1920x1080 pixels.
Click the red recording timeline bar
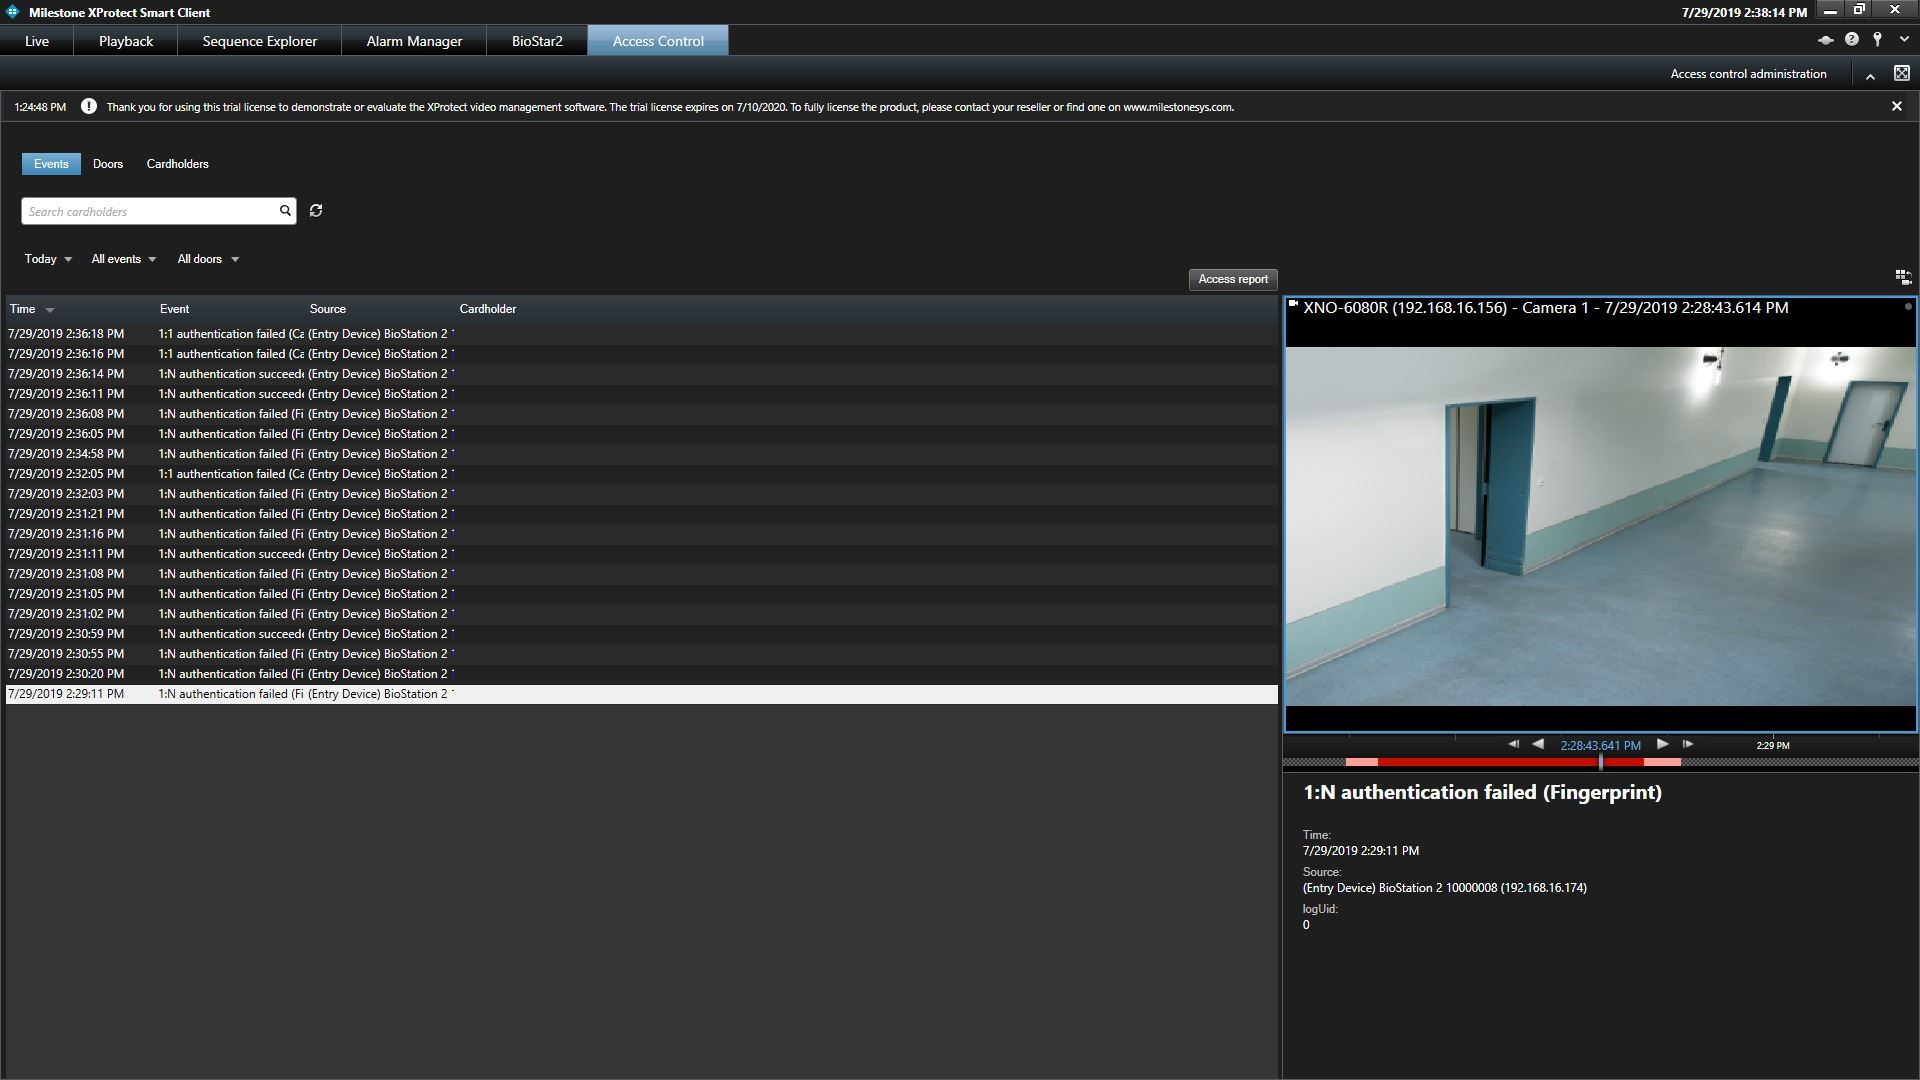point(1512,763)
